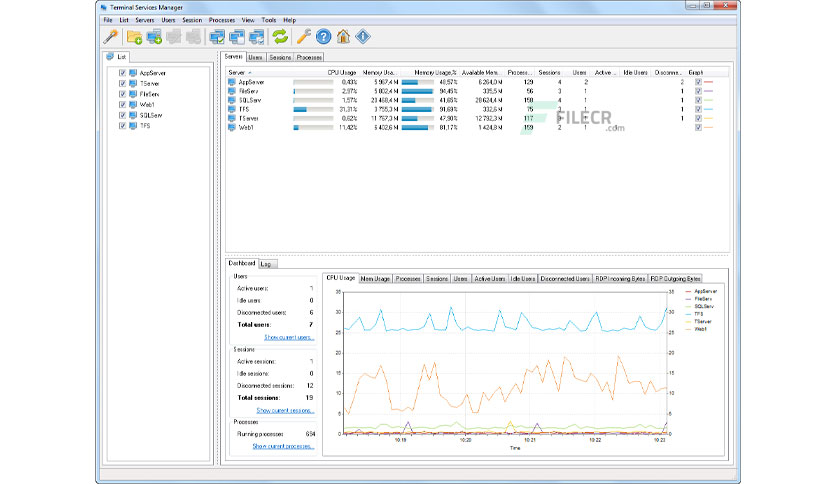836x484 pixels.
Task: Uncheck FileServ in the left server list
Action: pos(123,94)
